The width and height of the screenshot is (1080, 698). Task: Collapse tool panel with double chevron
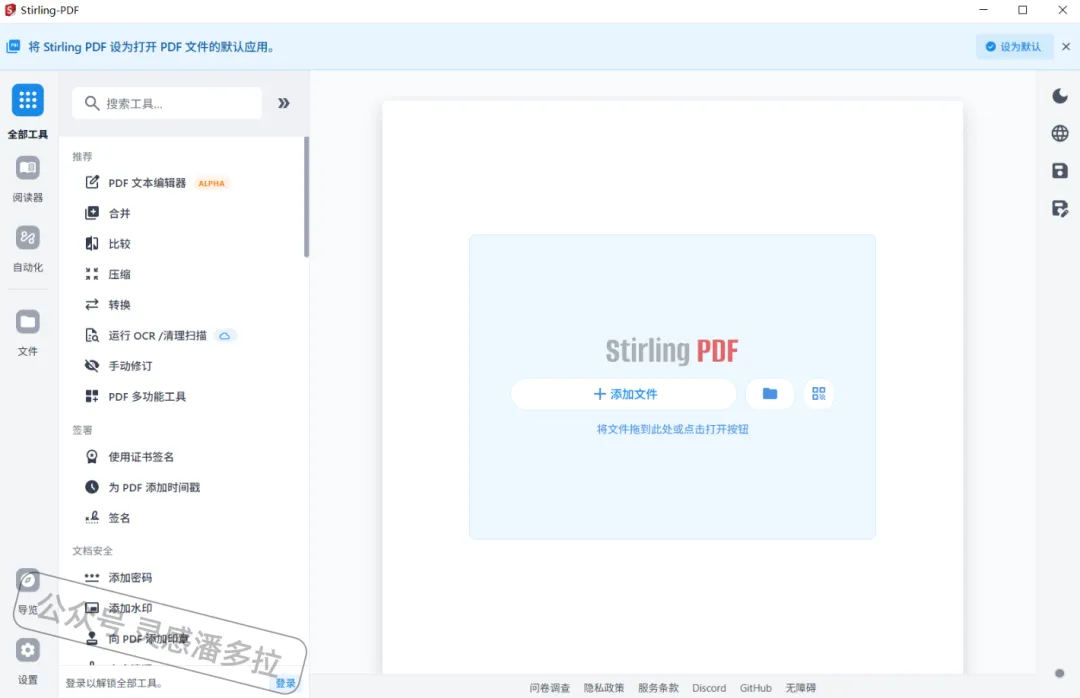(284, 103)
